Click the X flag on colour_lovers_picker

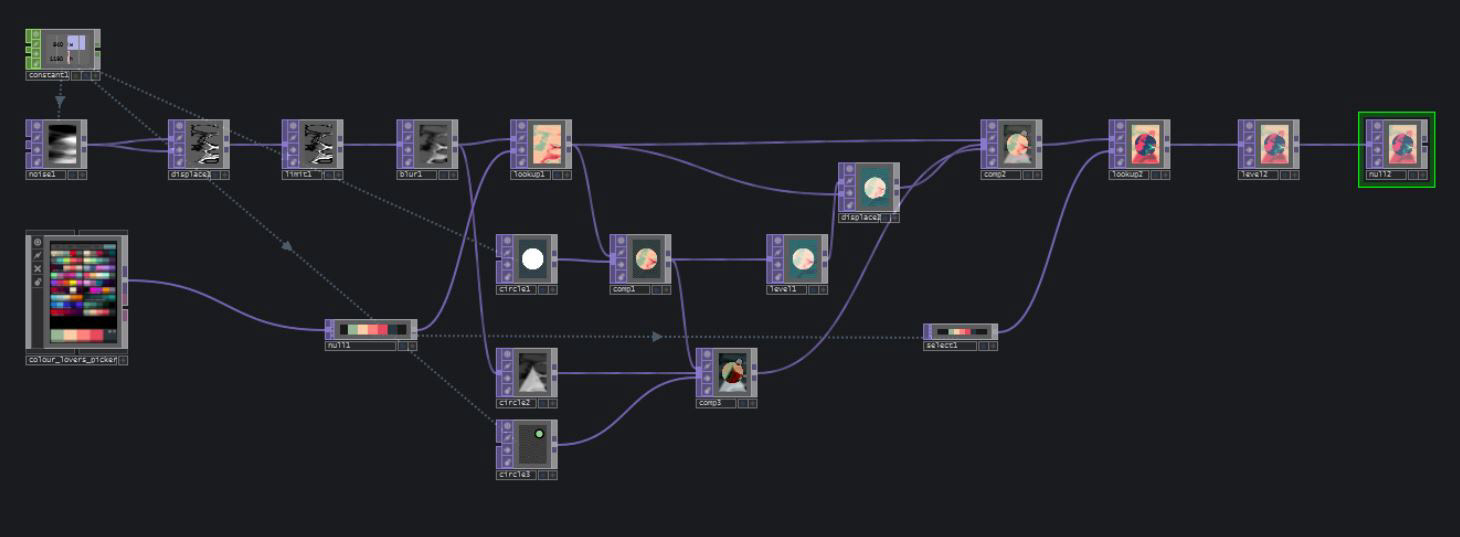point(38,269)
